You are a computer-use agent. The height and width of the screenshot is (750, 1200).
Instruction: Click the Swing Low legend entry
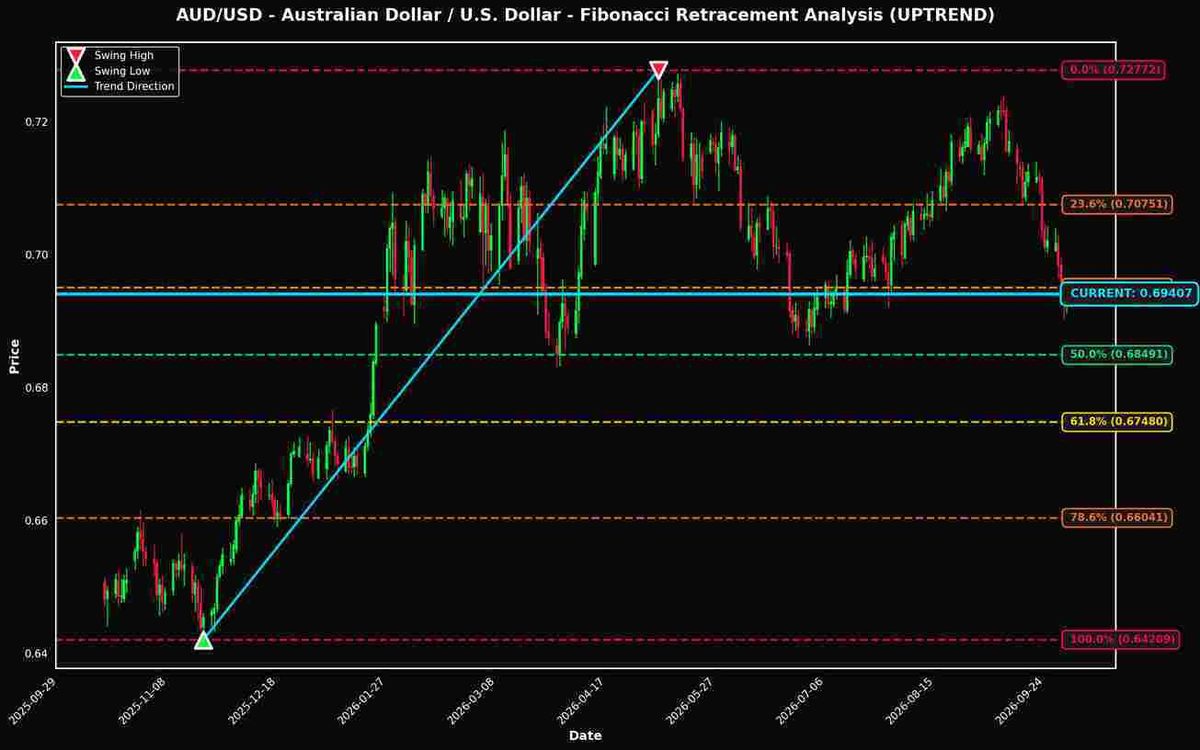106,71
